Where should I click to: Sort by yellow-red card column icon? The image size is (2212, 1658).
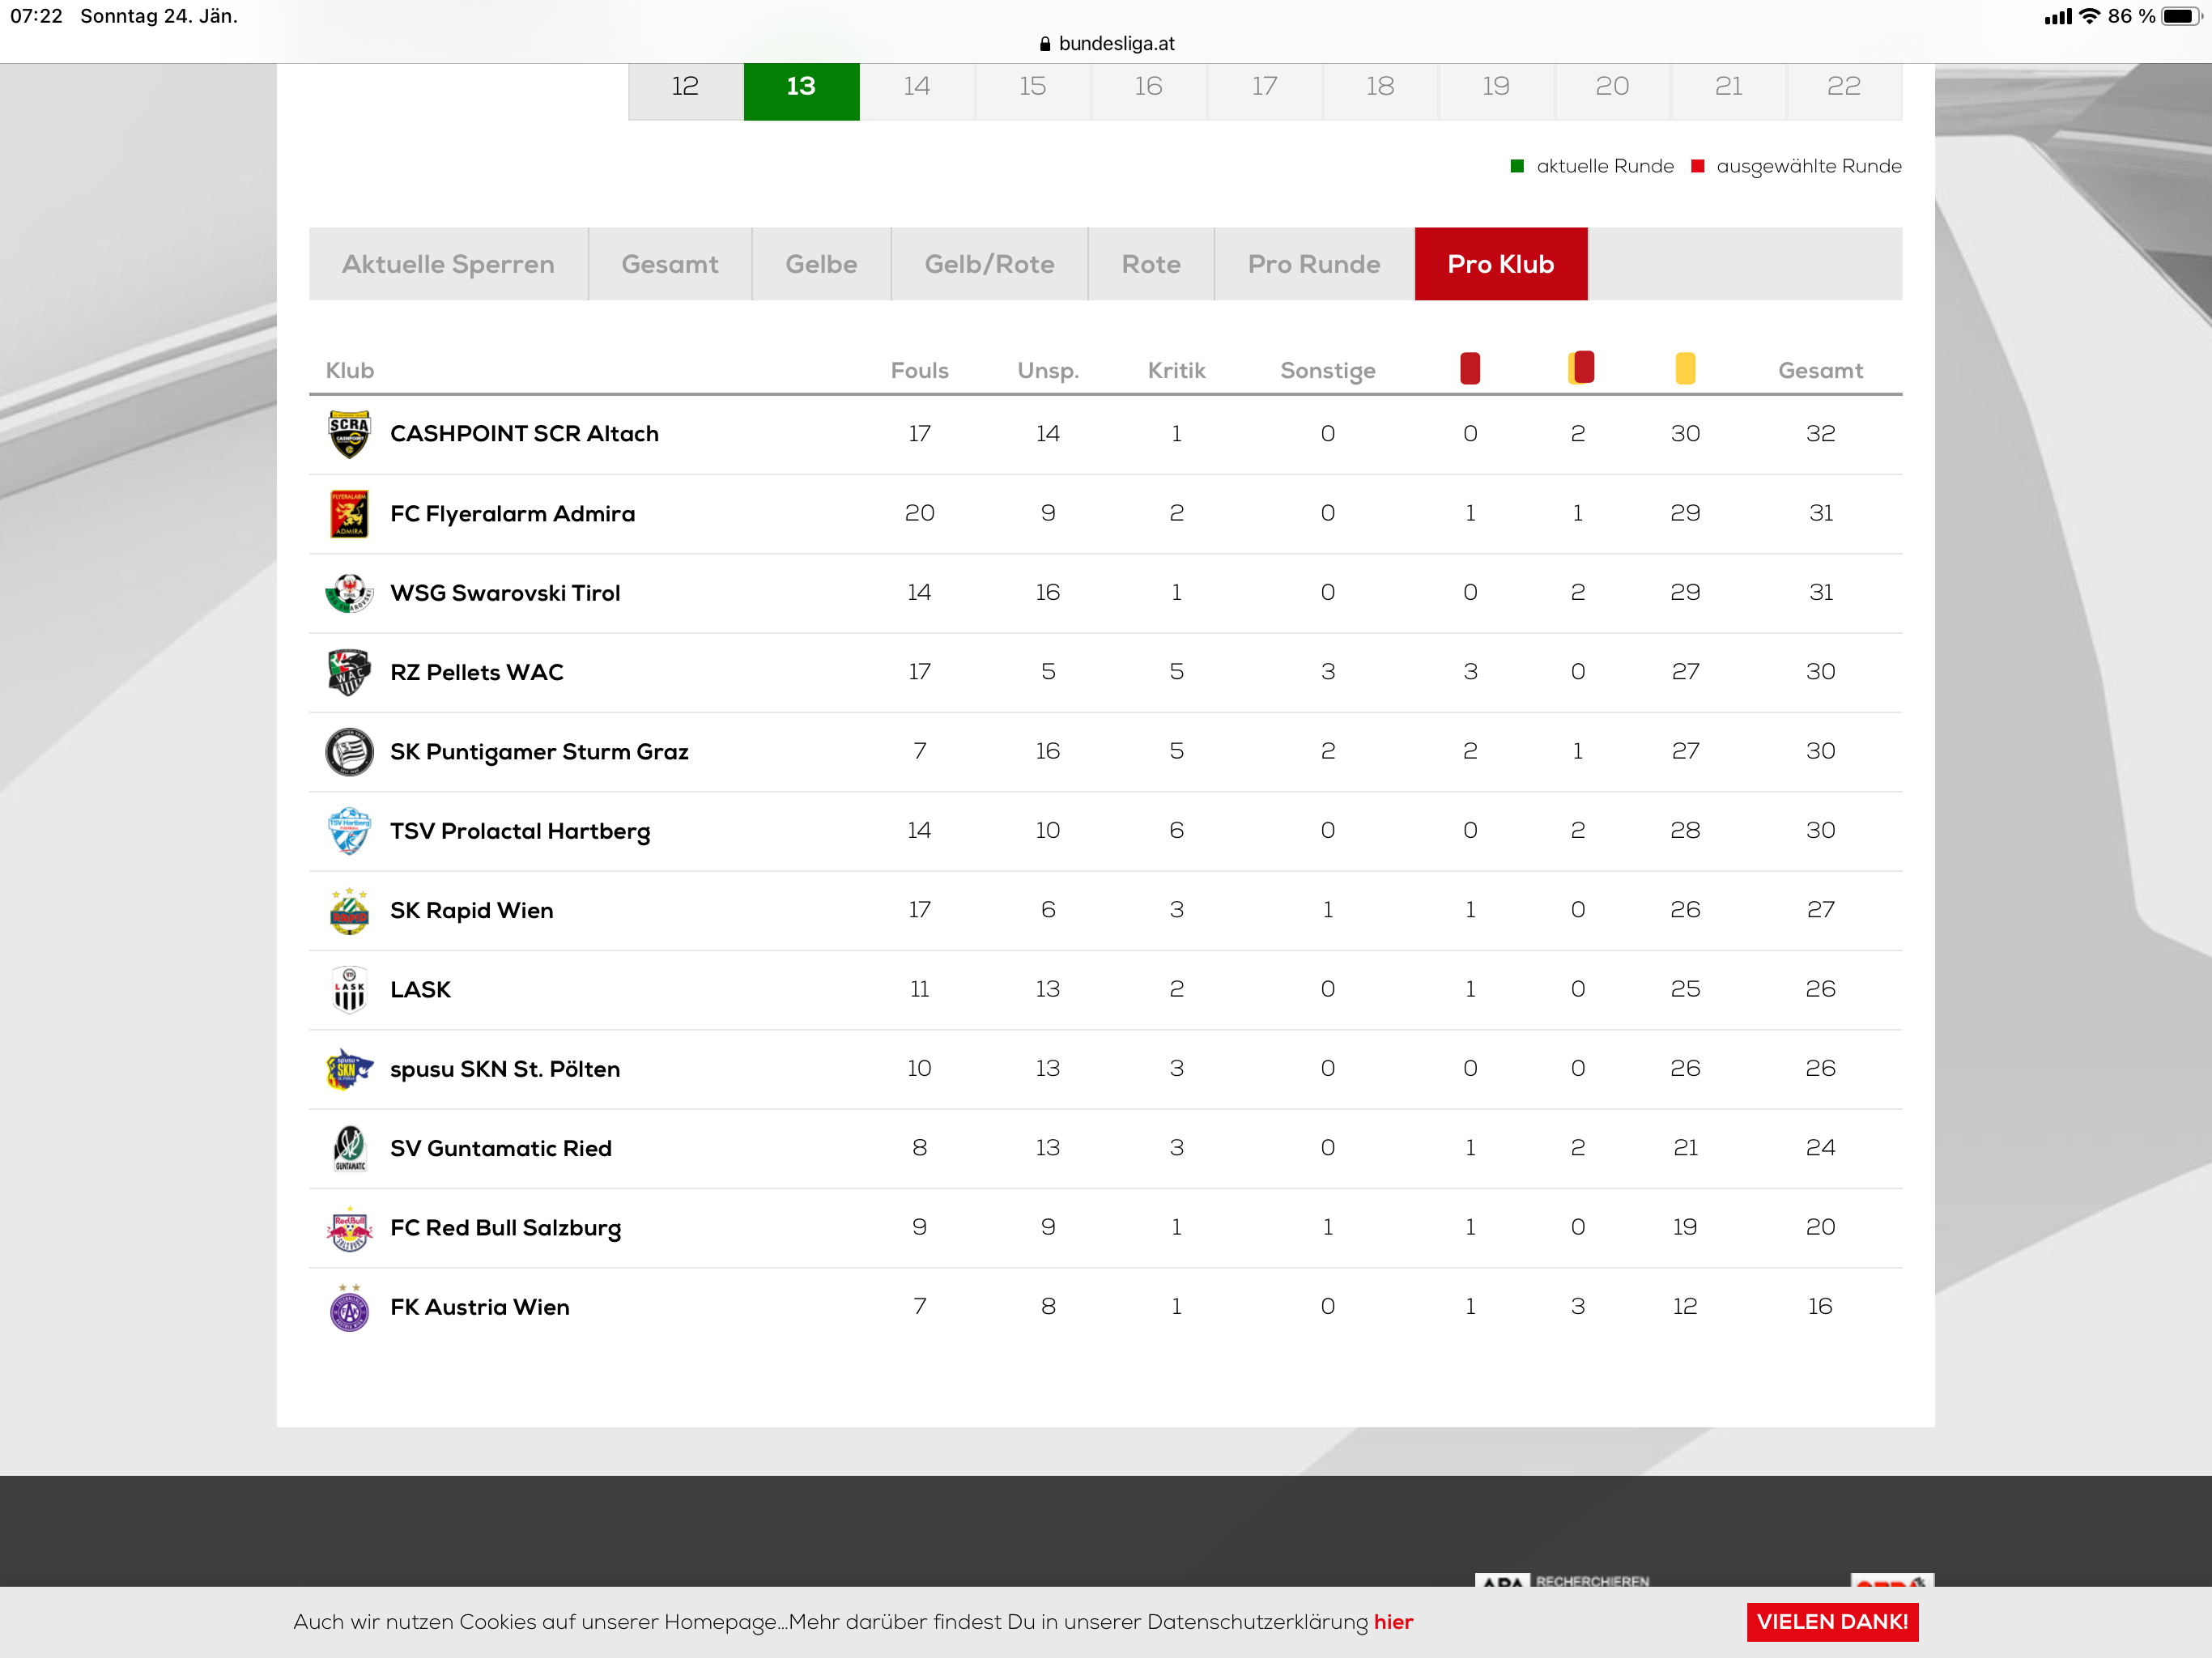(x=1580, y=368)
